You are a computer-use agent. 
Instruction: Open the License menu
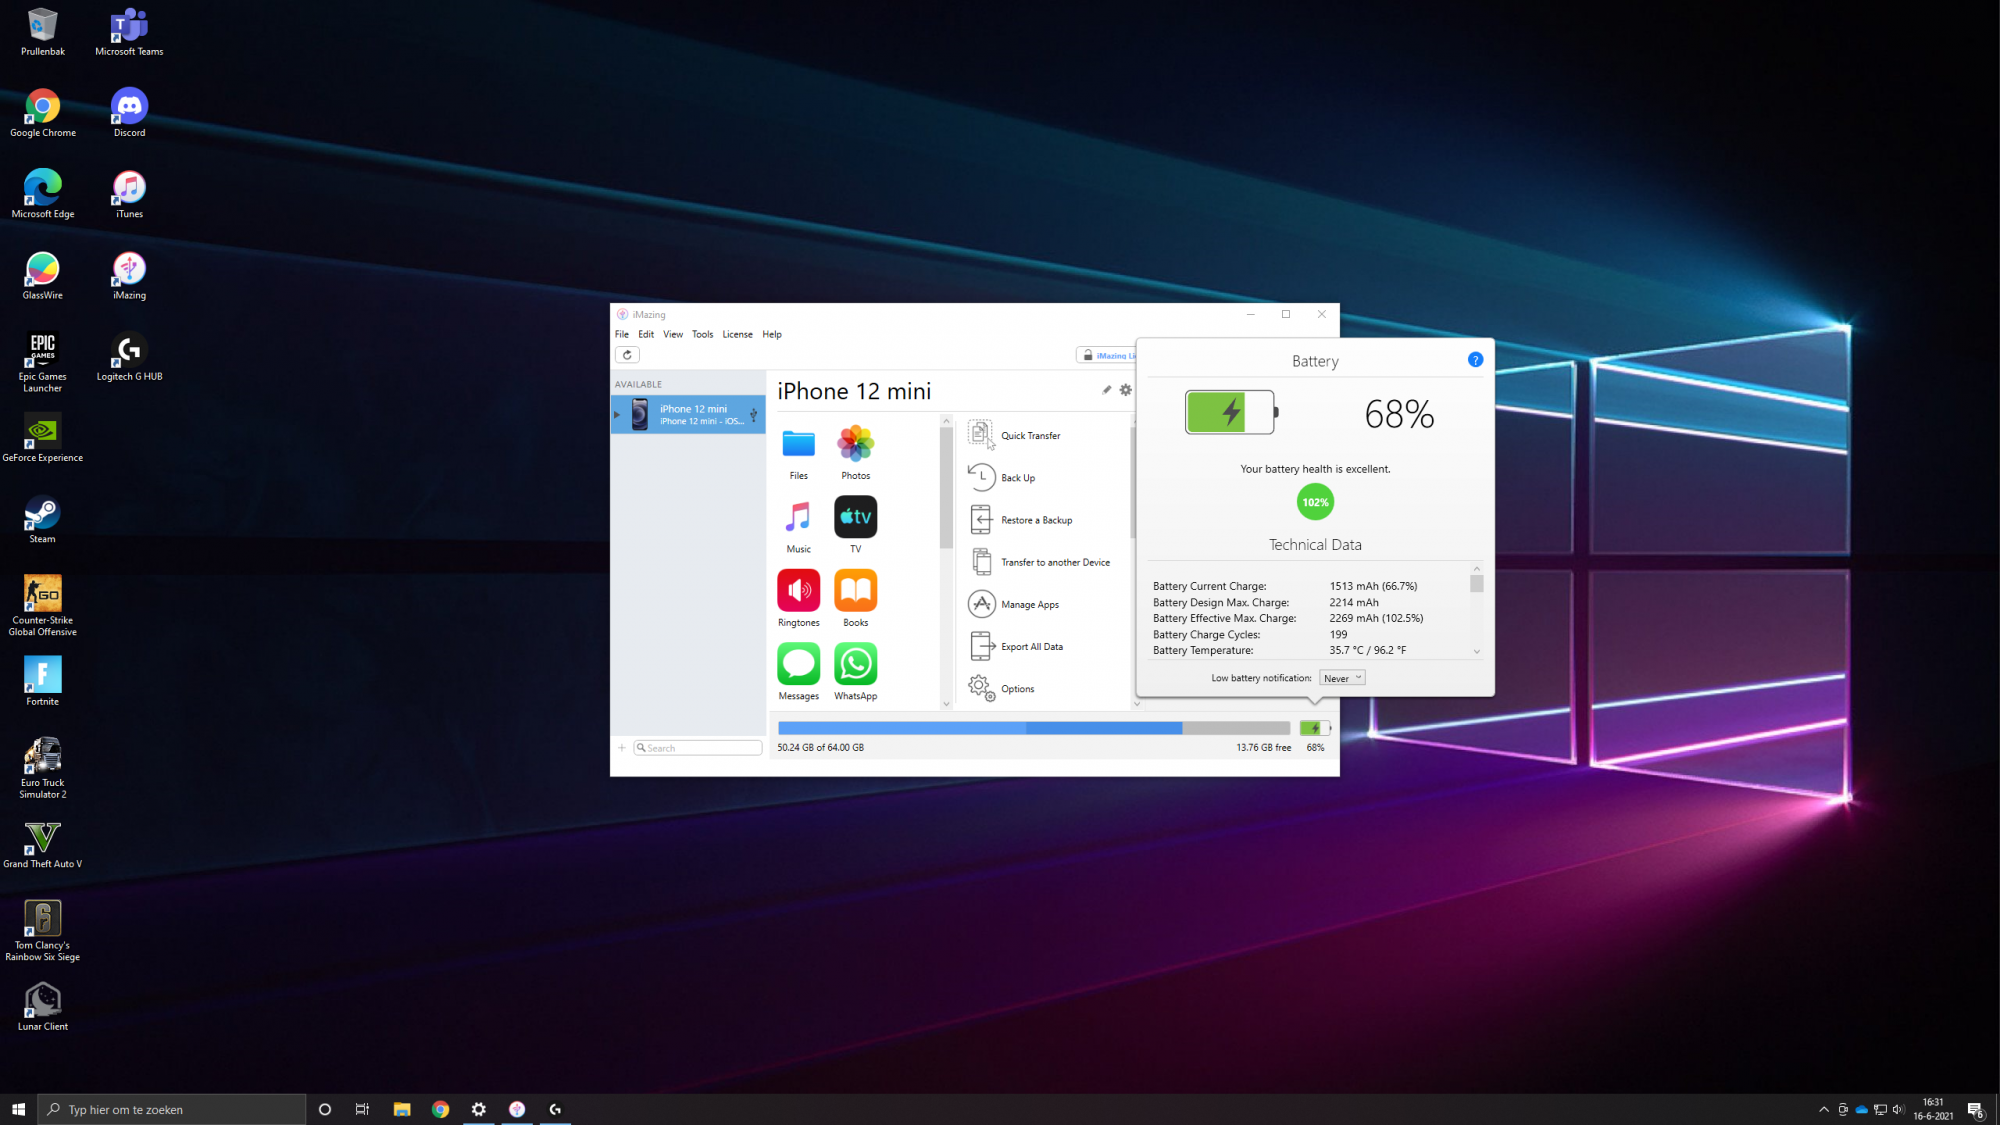pos(737,334)
